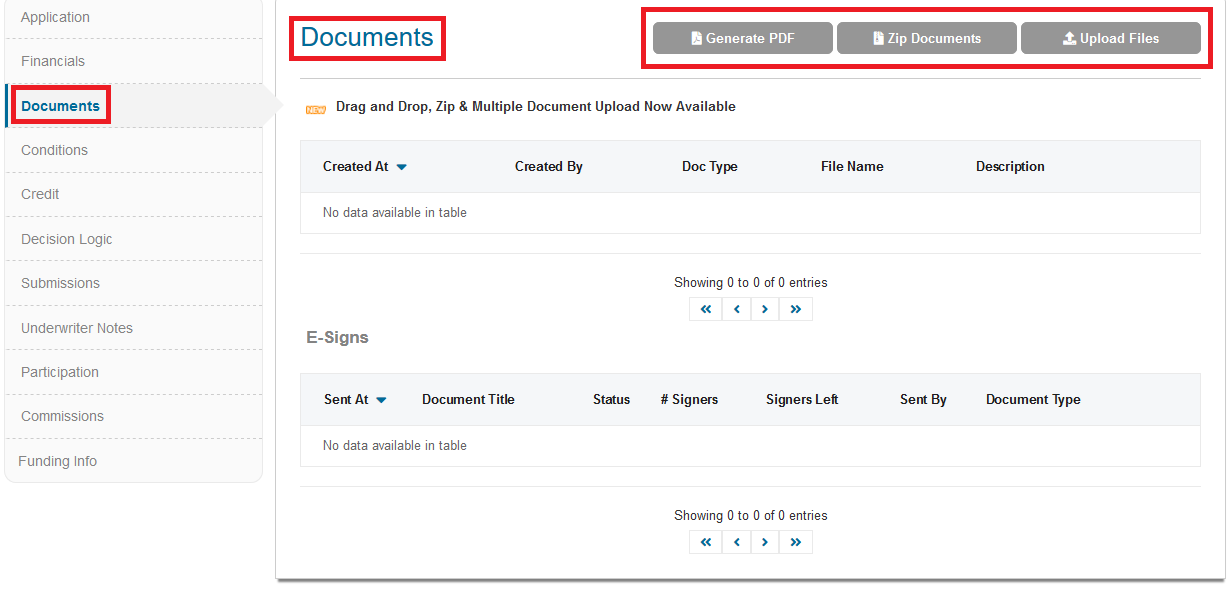The width and height of the screenshot is (1230, 590).
Task: Click the Drag and Drop announcement text
Action: coord(536,107)
